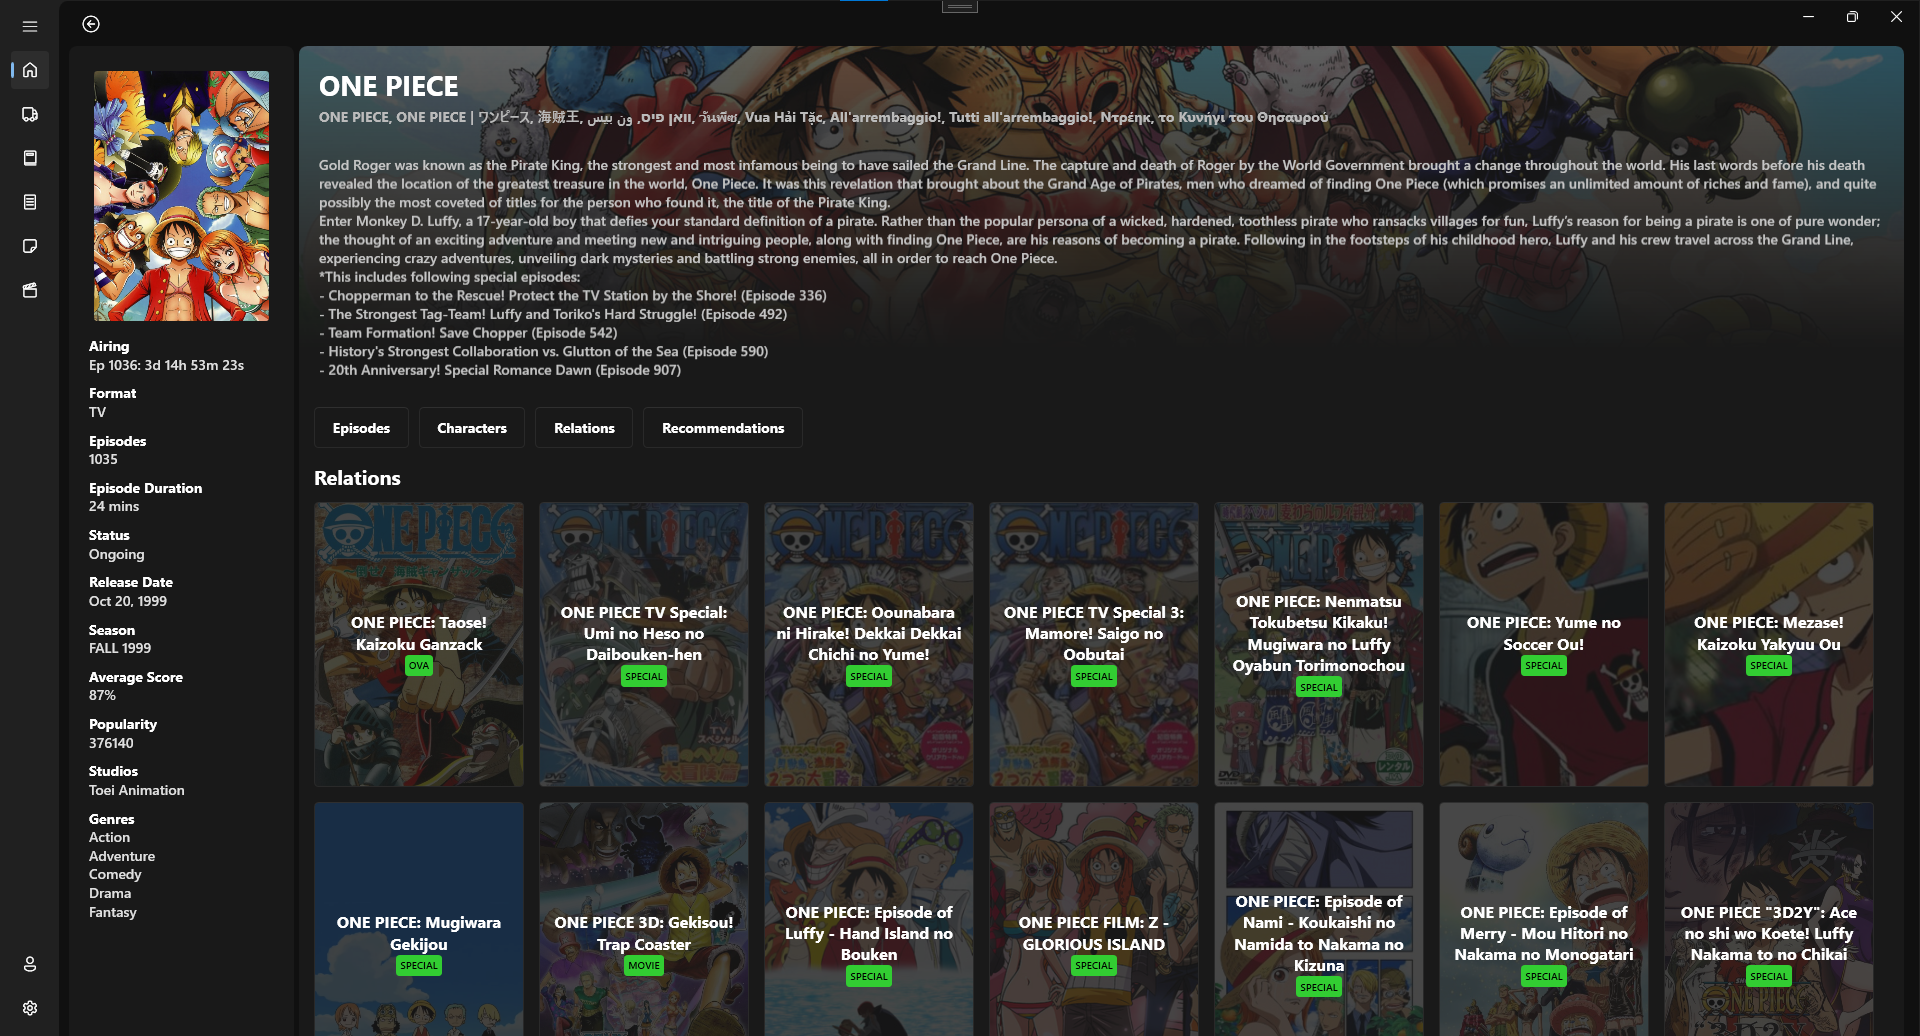The width and height of the screenshot is (1920, 1036).
Task: Open the hamburger navigation menu
Action: tap(30, 26)
